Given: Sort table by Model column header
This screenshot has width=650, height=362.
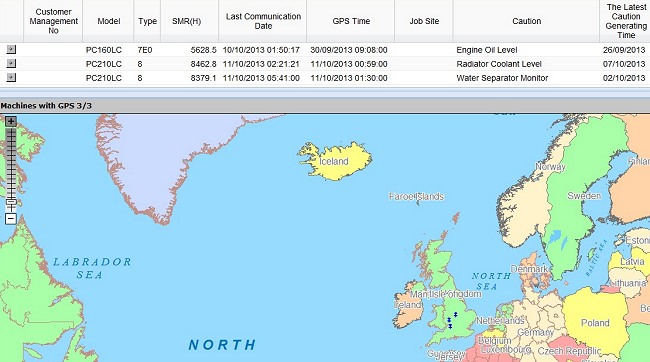Looking at the screenshot, I should [109, 21].
